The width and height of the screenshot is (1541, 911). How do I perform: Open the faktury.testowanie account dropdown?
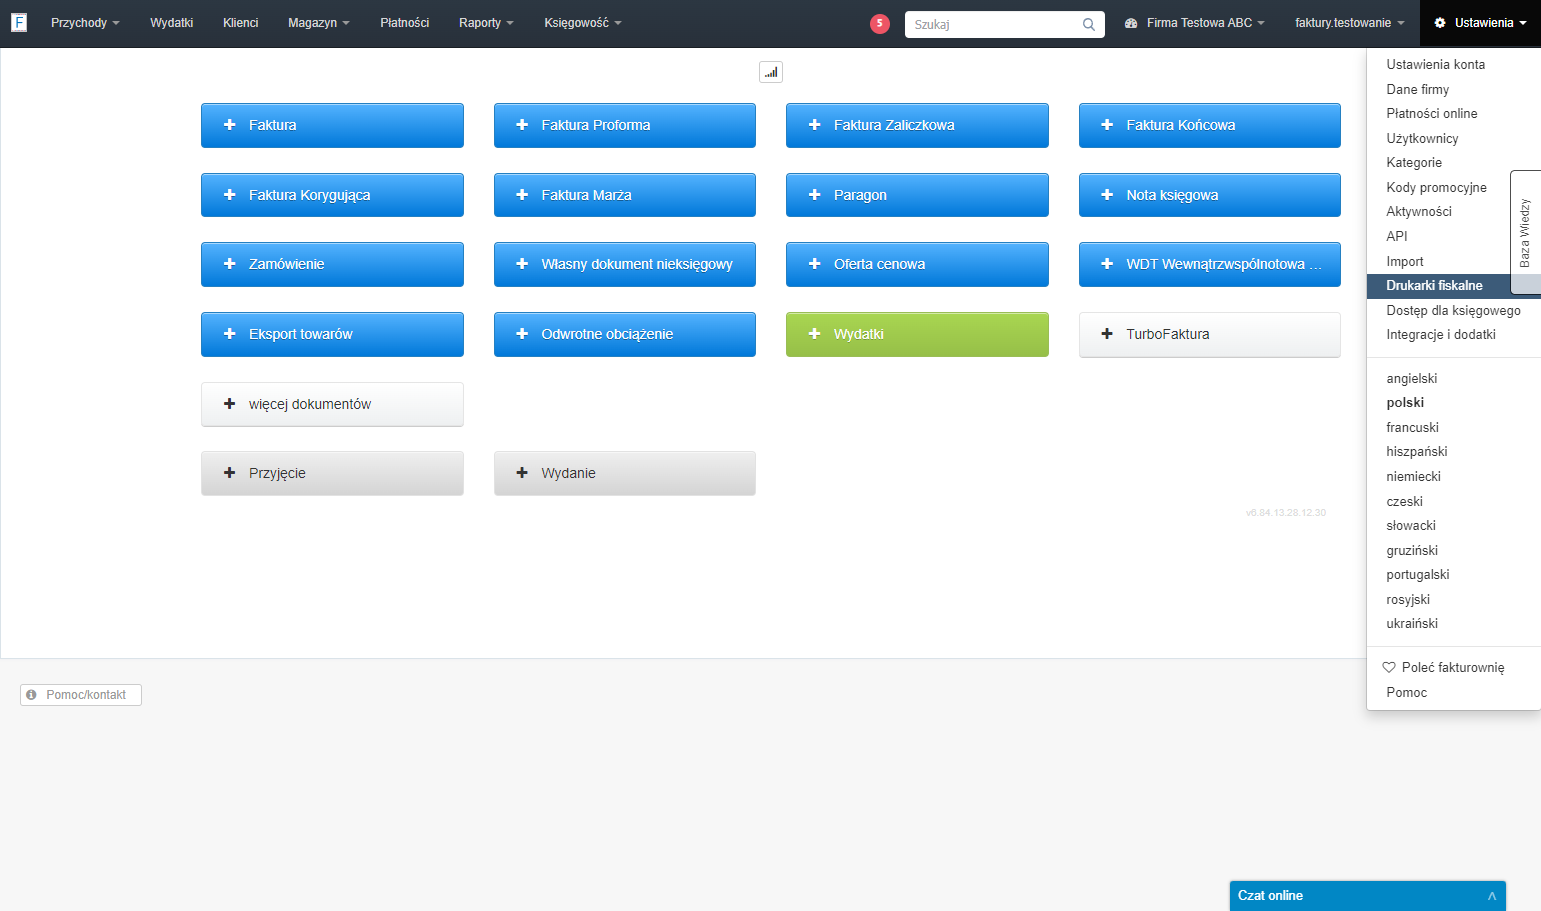pos(1350,23)
